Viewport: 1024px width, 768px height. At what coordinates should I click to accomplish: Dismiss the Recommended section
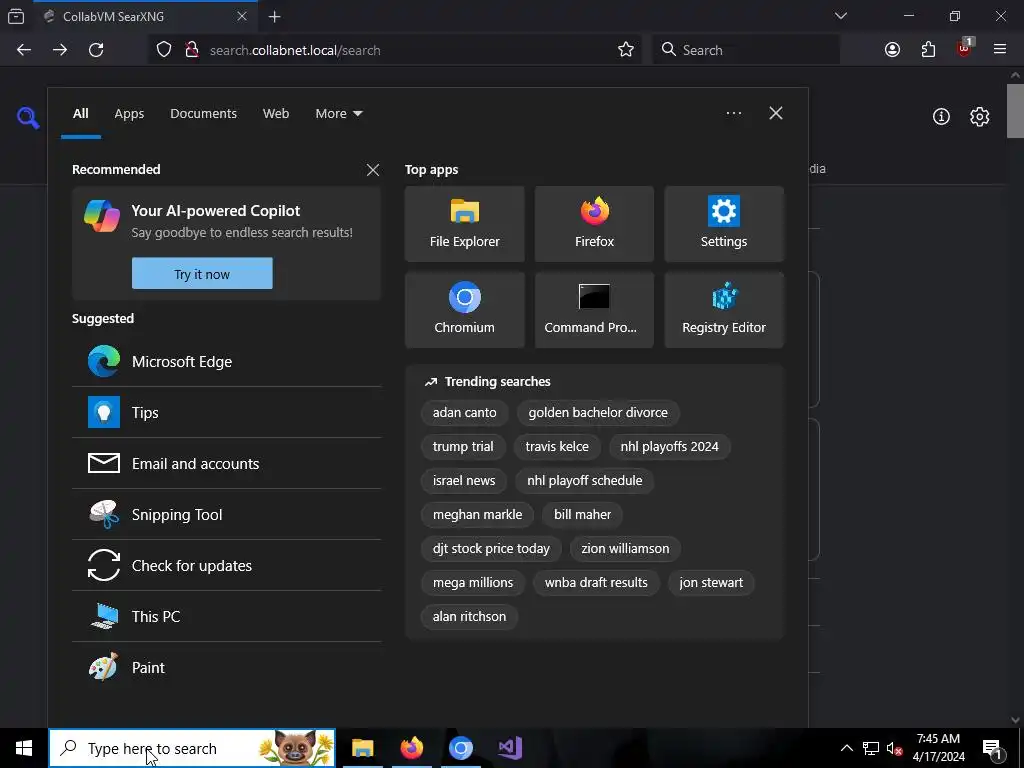(373, 170)
